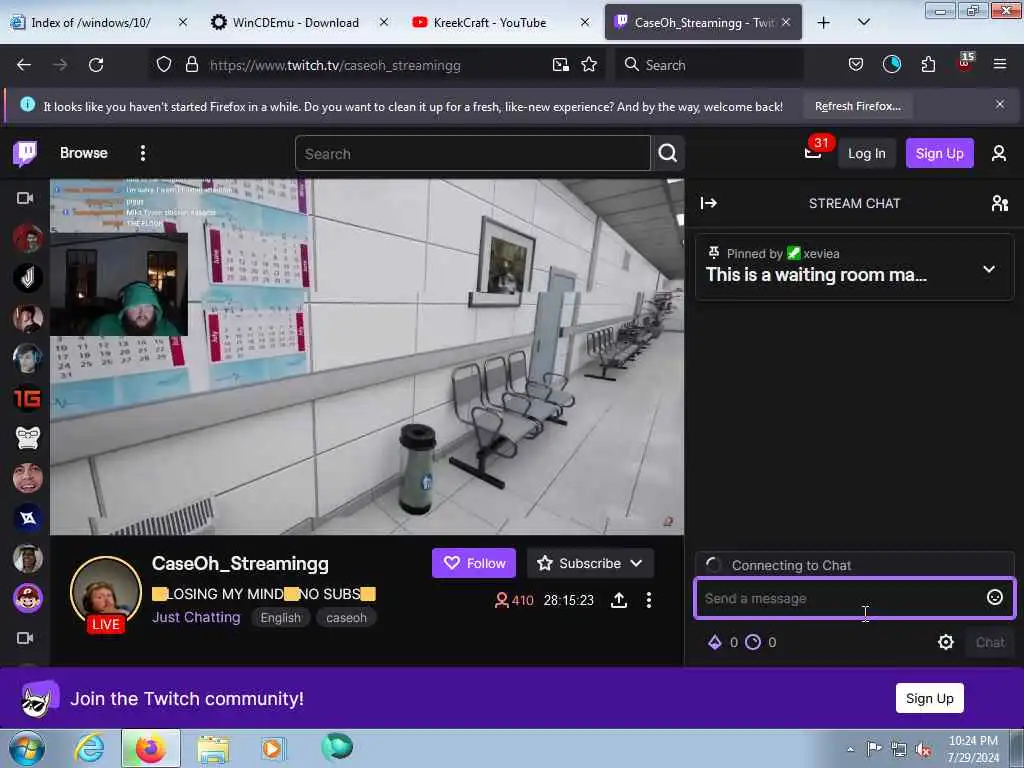Click the Twitch search magnifier button

click(x=667, y=153)
